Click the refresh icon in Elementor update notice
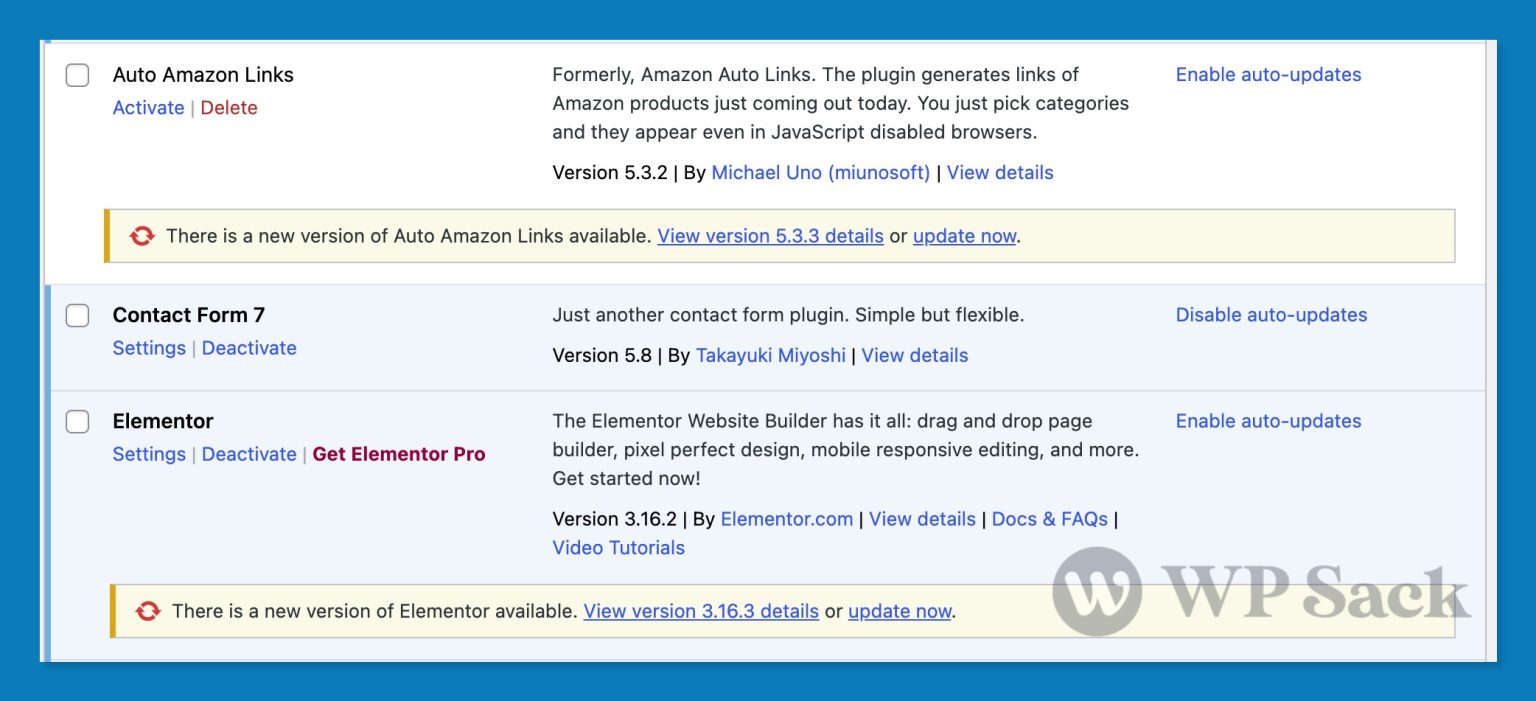 (x=148, y=611)
